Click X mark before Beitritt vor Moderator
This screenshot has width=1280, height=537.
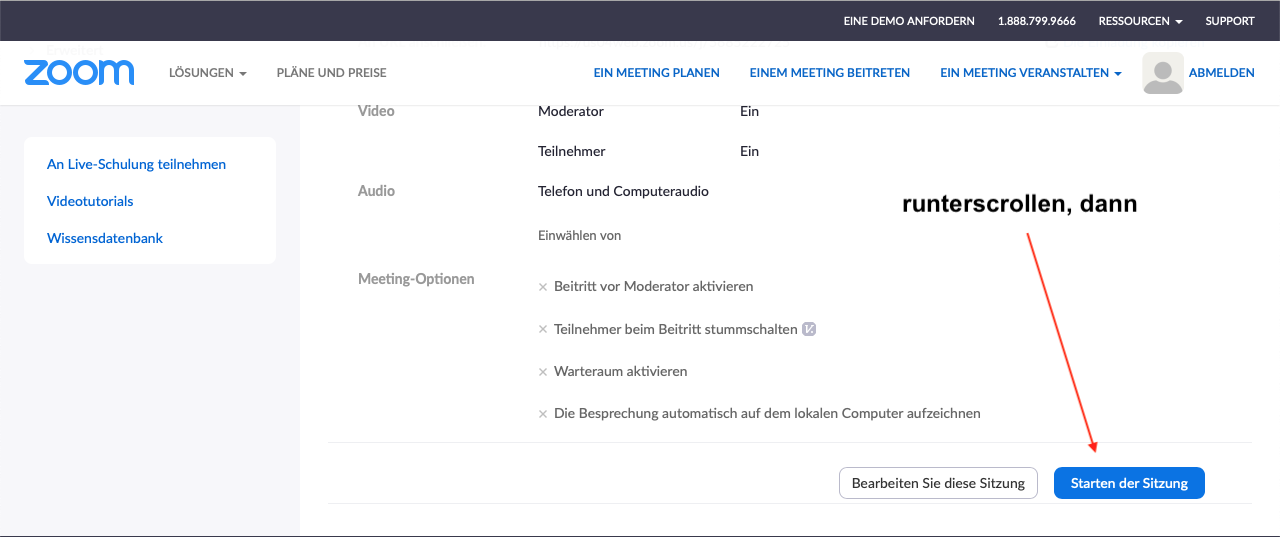point(543,287)
